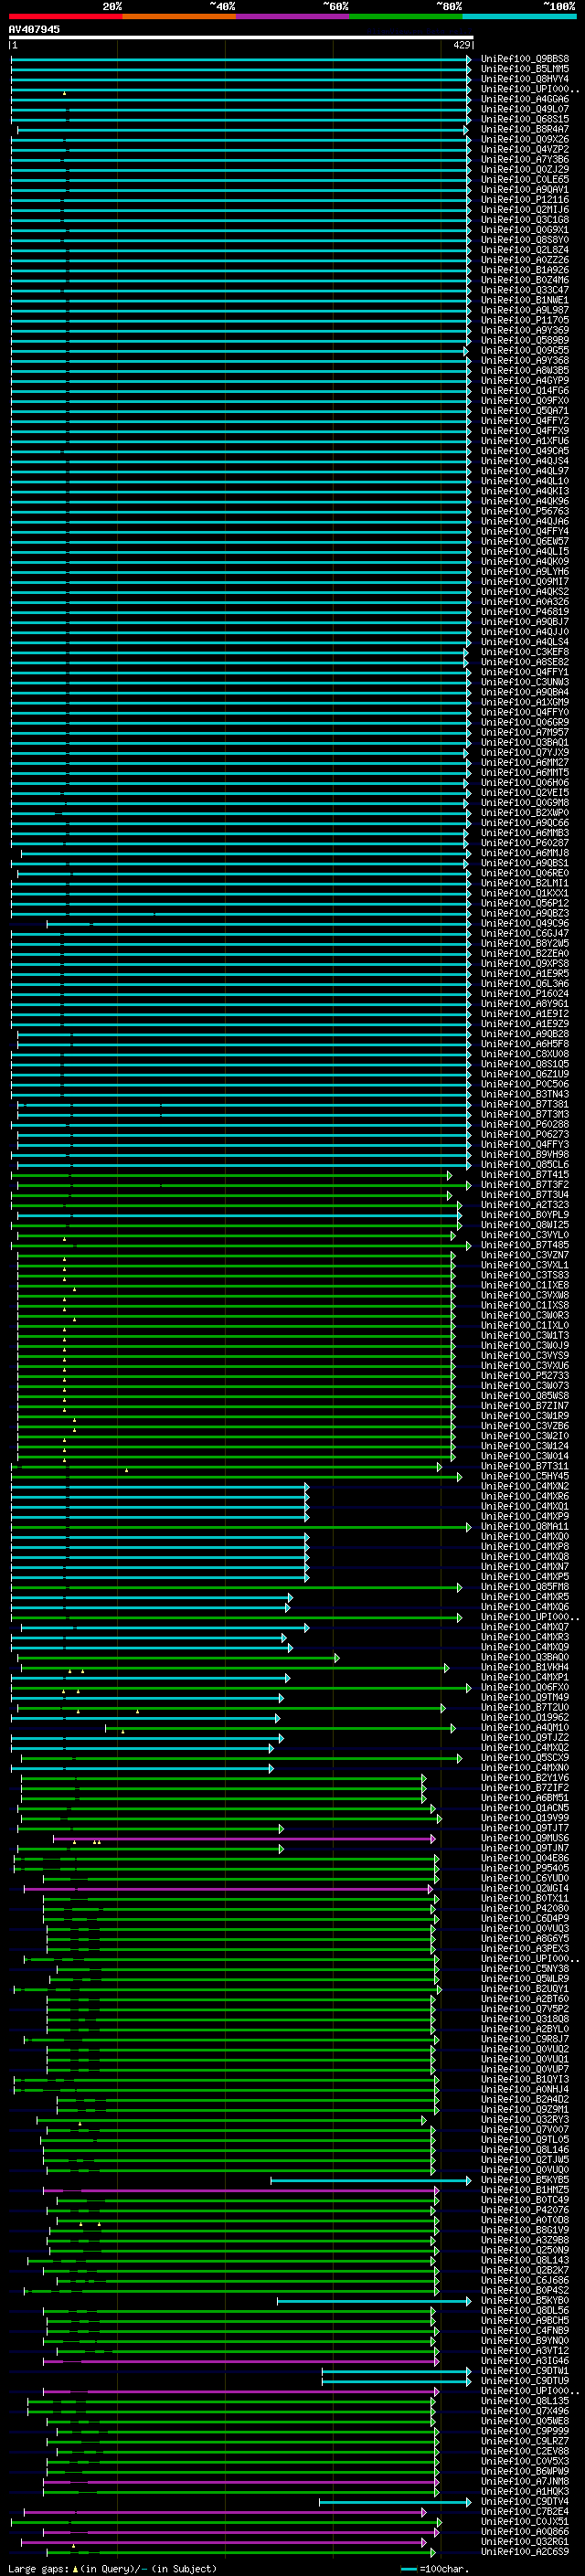This screenshot has height=2576, width=585.
Task: Open hit UniRef100_Q32RG1
Action: click(525, 2541)
